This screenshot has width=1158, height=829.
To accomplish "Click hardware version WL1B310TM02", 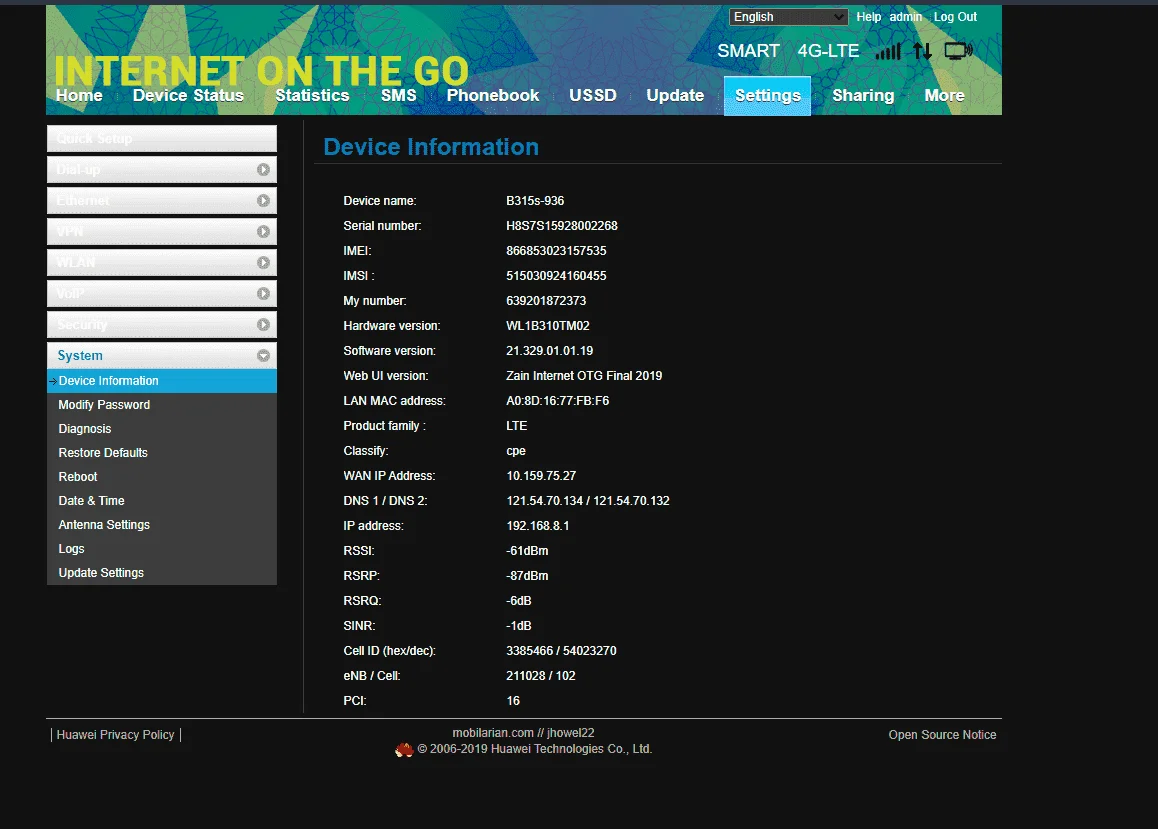I will [x=548, y=326].
